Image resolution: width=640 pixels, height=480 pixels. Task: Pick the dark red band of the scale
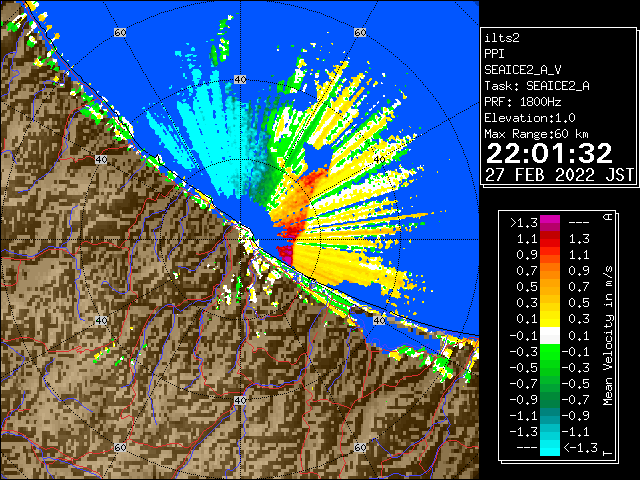[550, 235]
